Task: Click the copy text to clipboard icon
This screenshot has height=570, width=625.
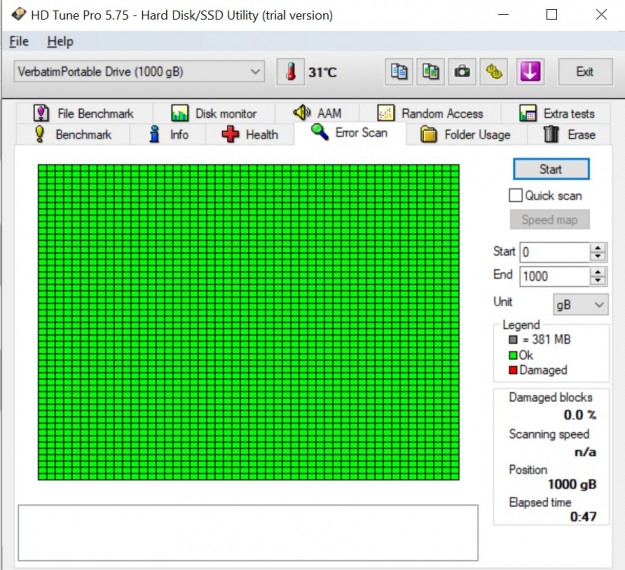Action: [400, 72]
